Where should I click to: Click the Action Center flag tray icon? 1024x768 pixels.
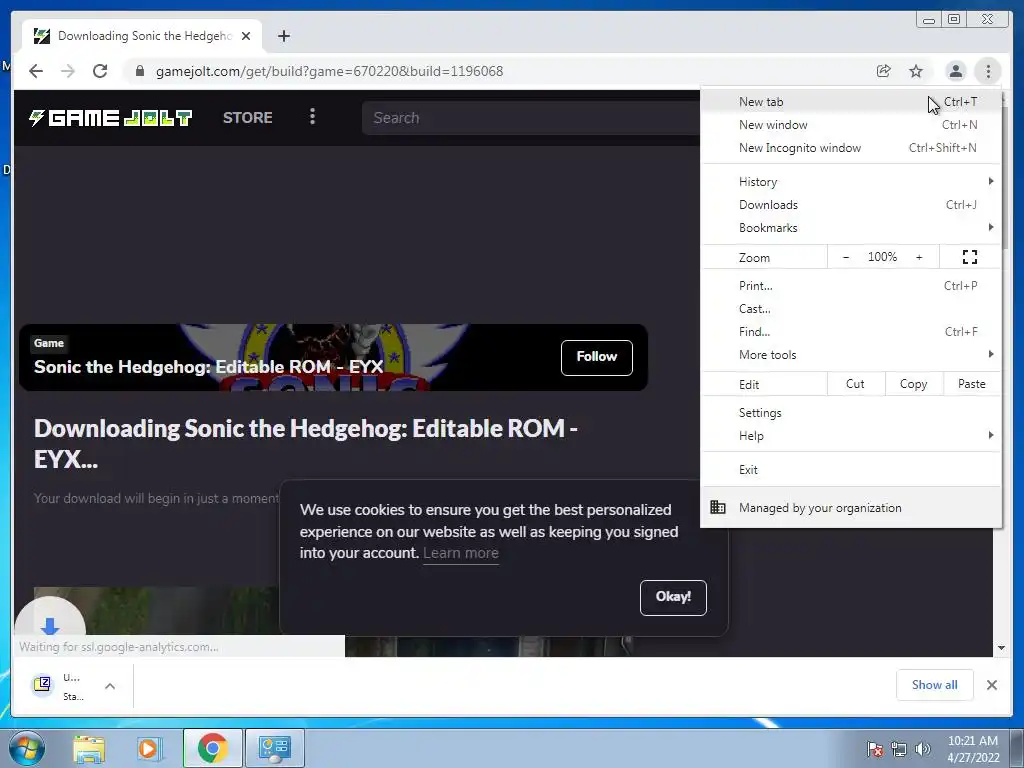coord(874,749)
